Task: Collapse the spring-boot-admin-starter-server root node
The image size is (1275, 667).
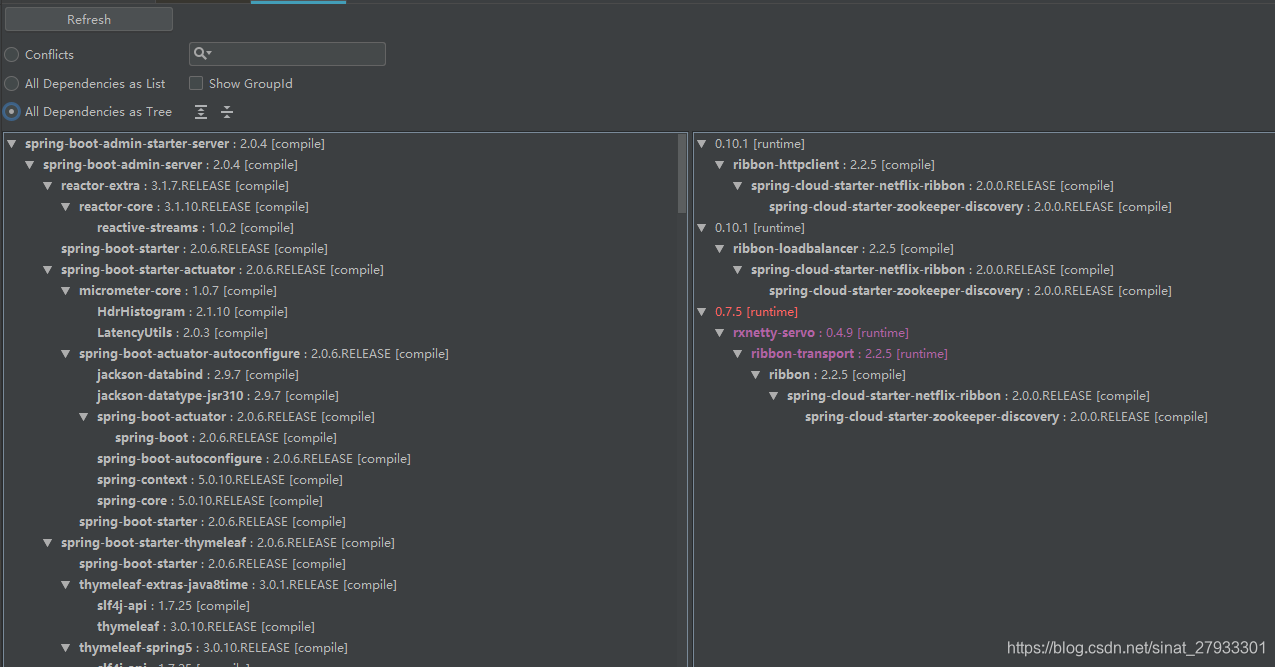Action: pos(12,144)
